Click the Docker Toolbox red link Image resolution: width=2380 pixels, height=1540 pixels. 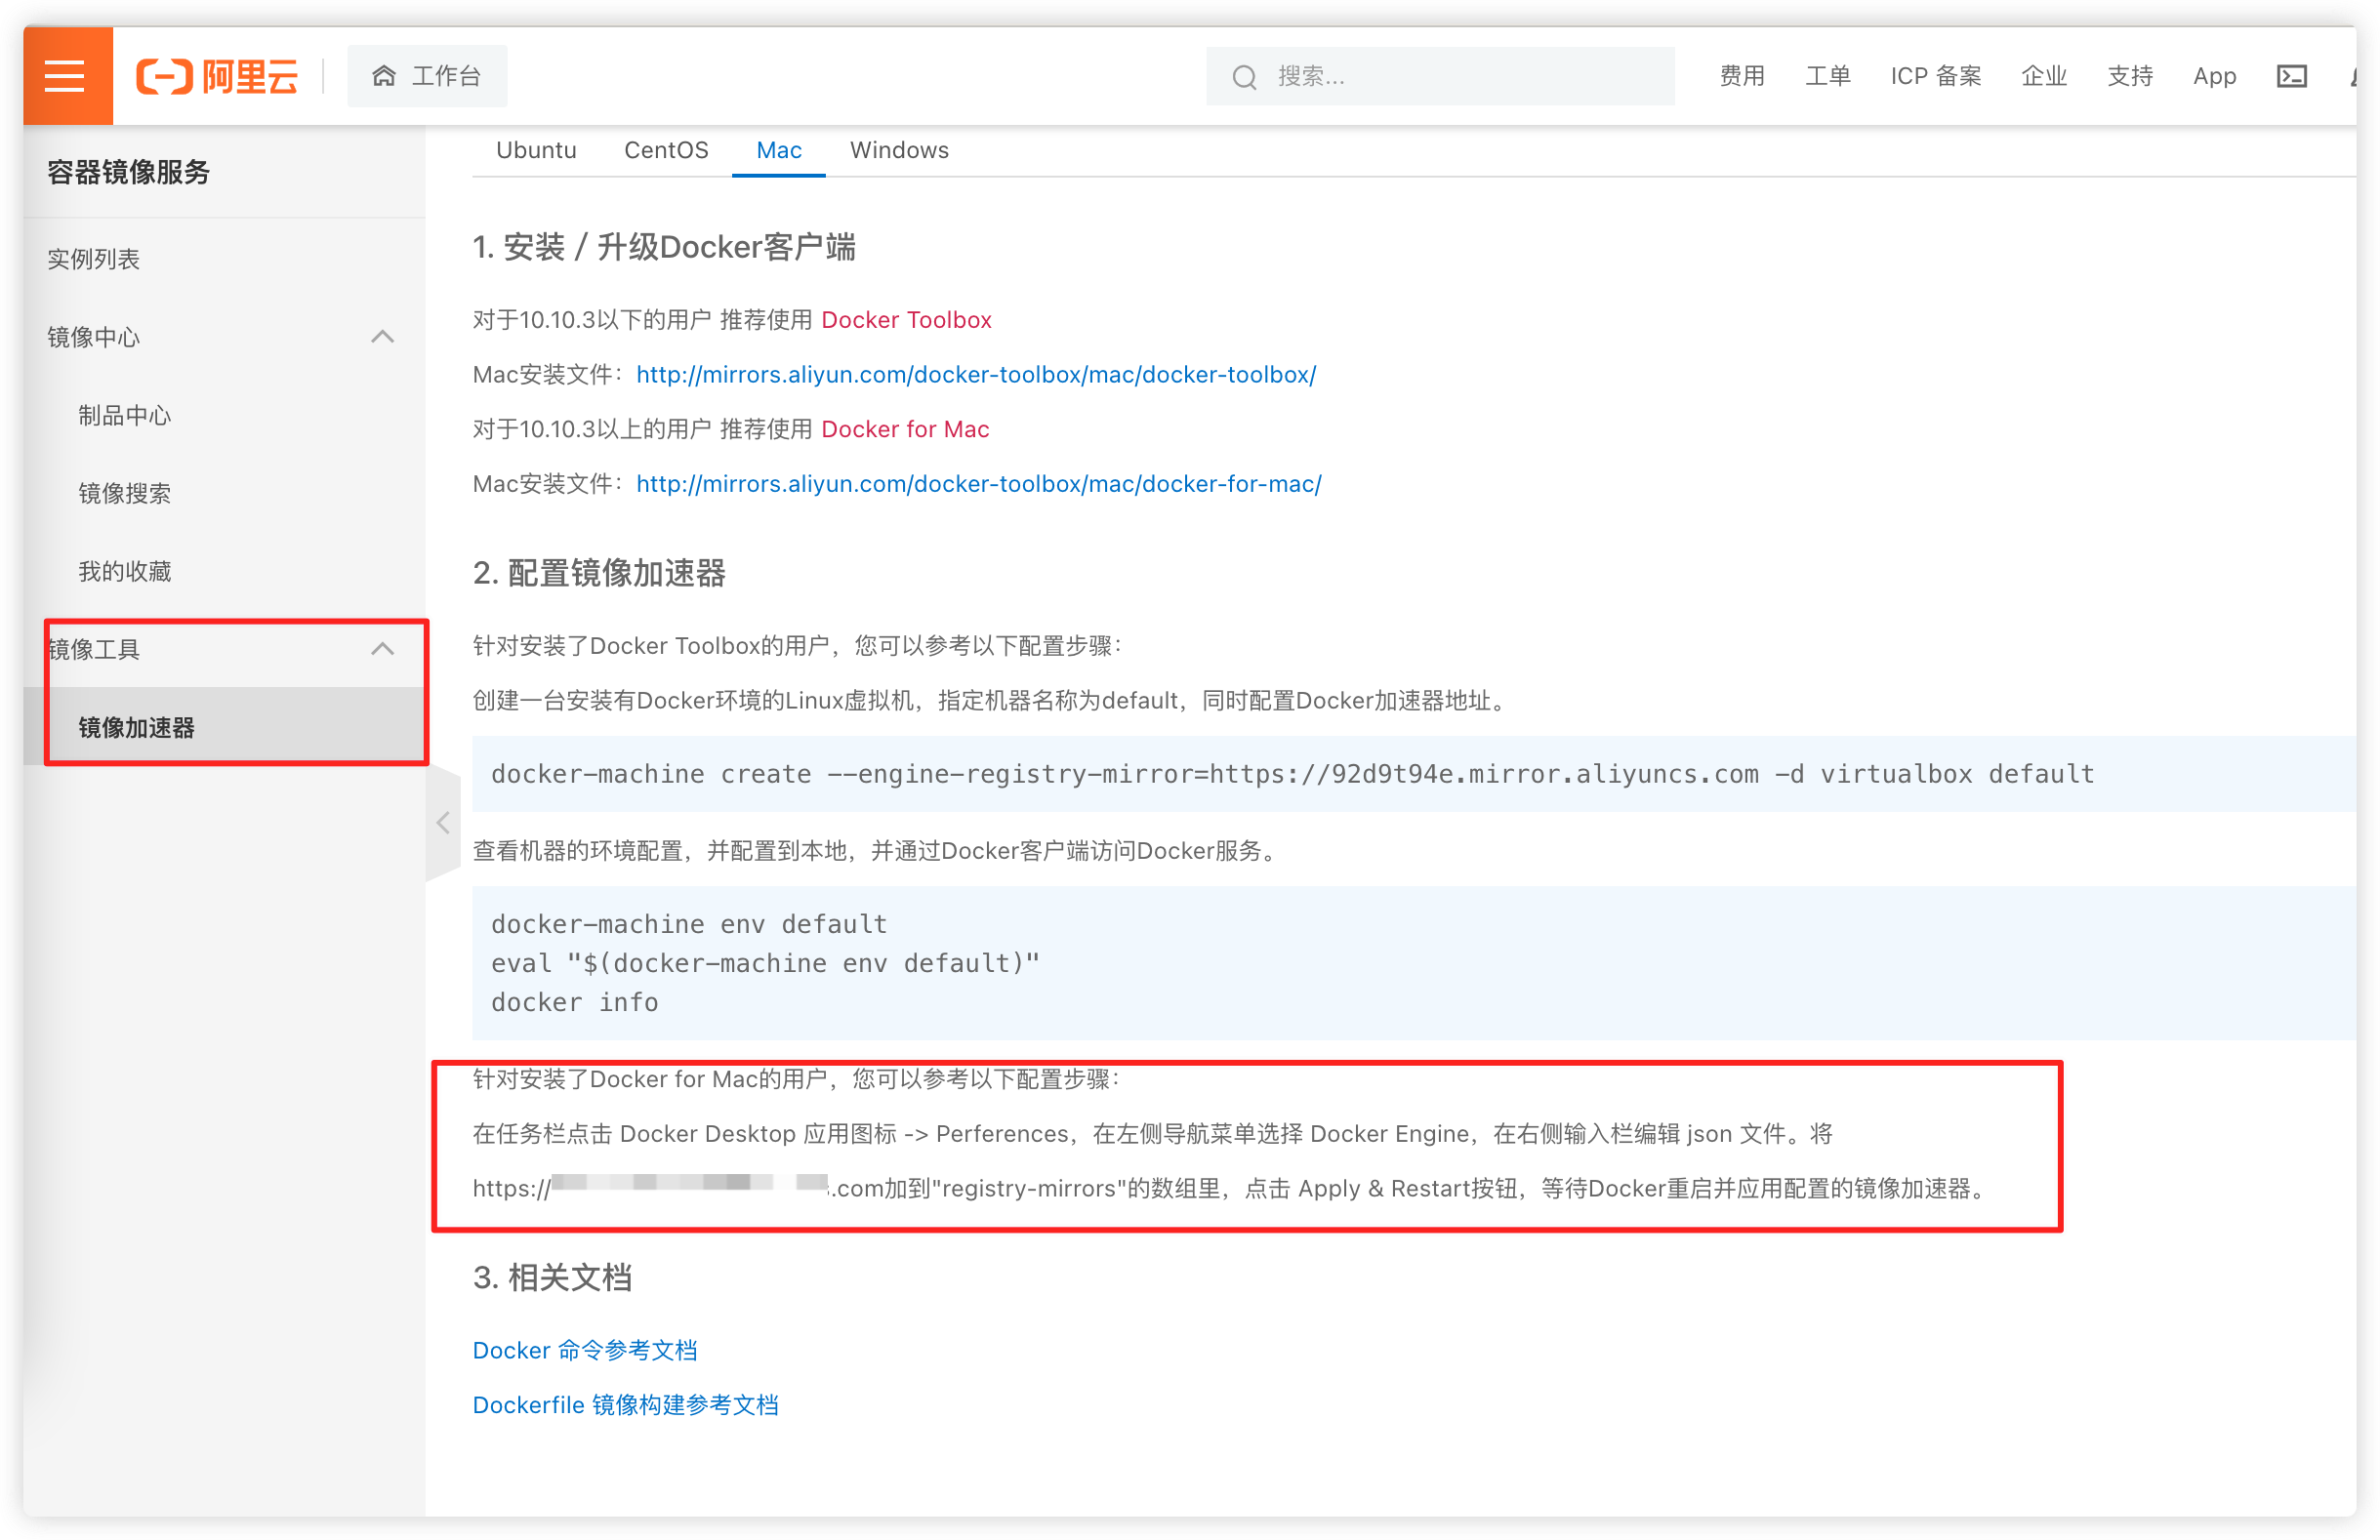pyautogui.click(x=906, y=320)
